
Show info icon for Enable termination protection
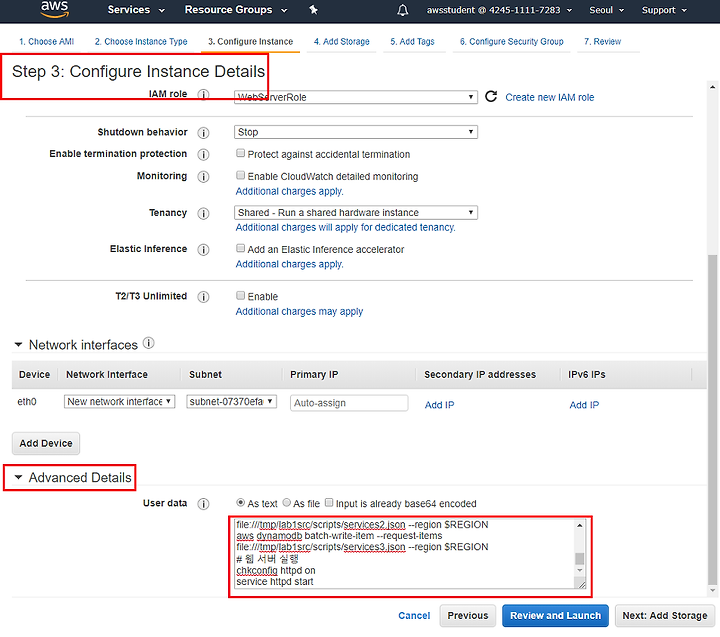(203, 154)
